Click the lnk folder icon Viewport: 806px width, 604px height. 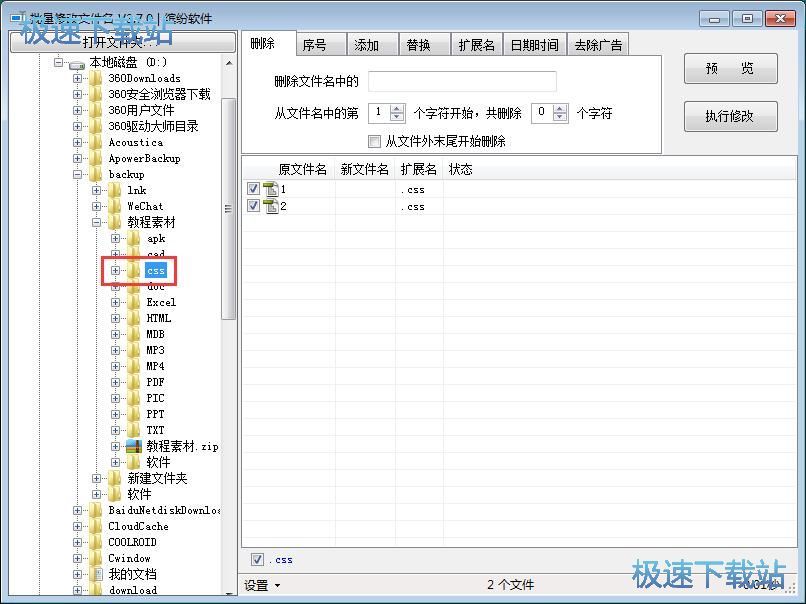point(115,190)
